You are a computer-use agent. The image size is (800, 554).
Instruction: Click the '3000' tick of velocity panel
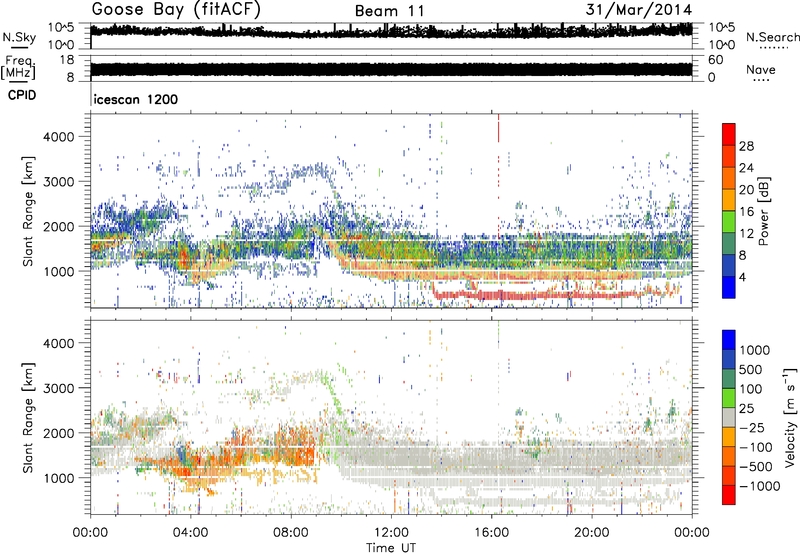tap(59, 388)
